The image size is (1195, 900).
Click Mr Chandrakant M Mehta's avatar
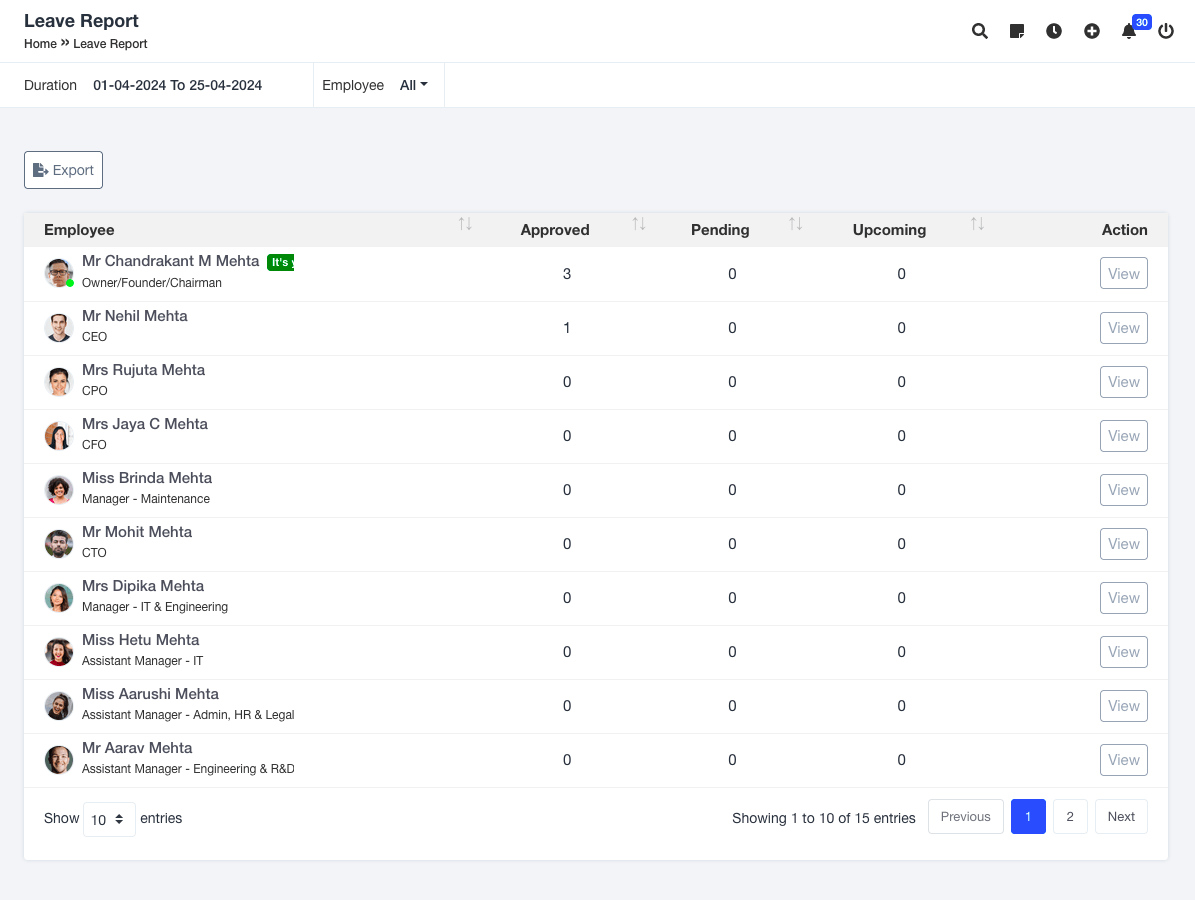pos(59,273)
